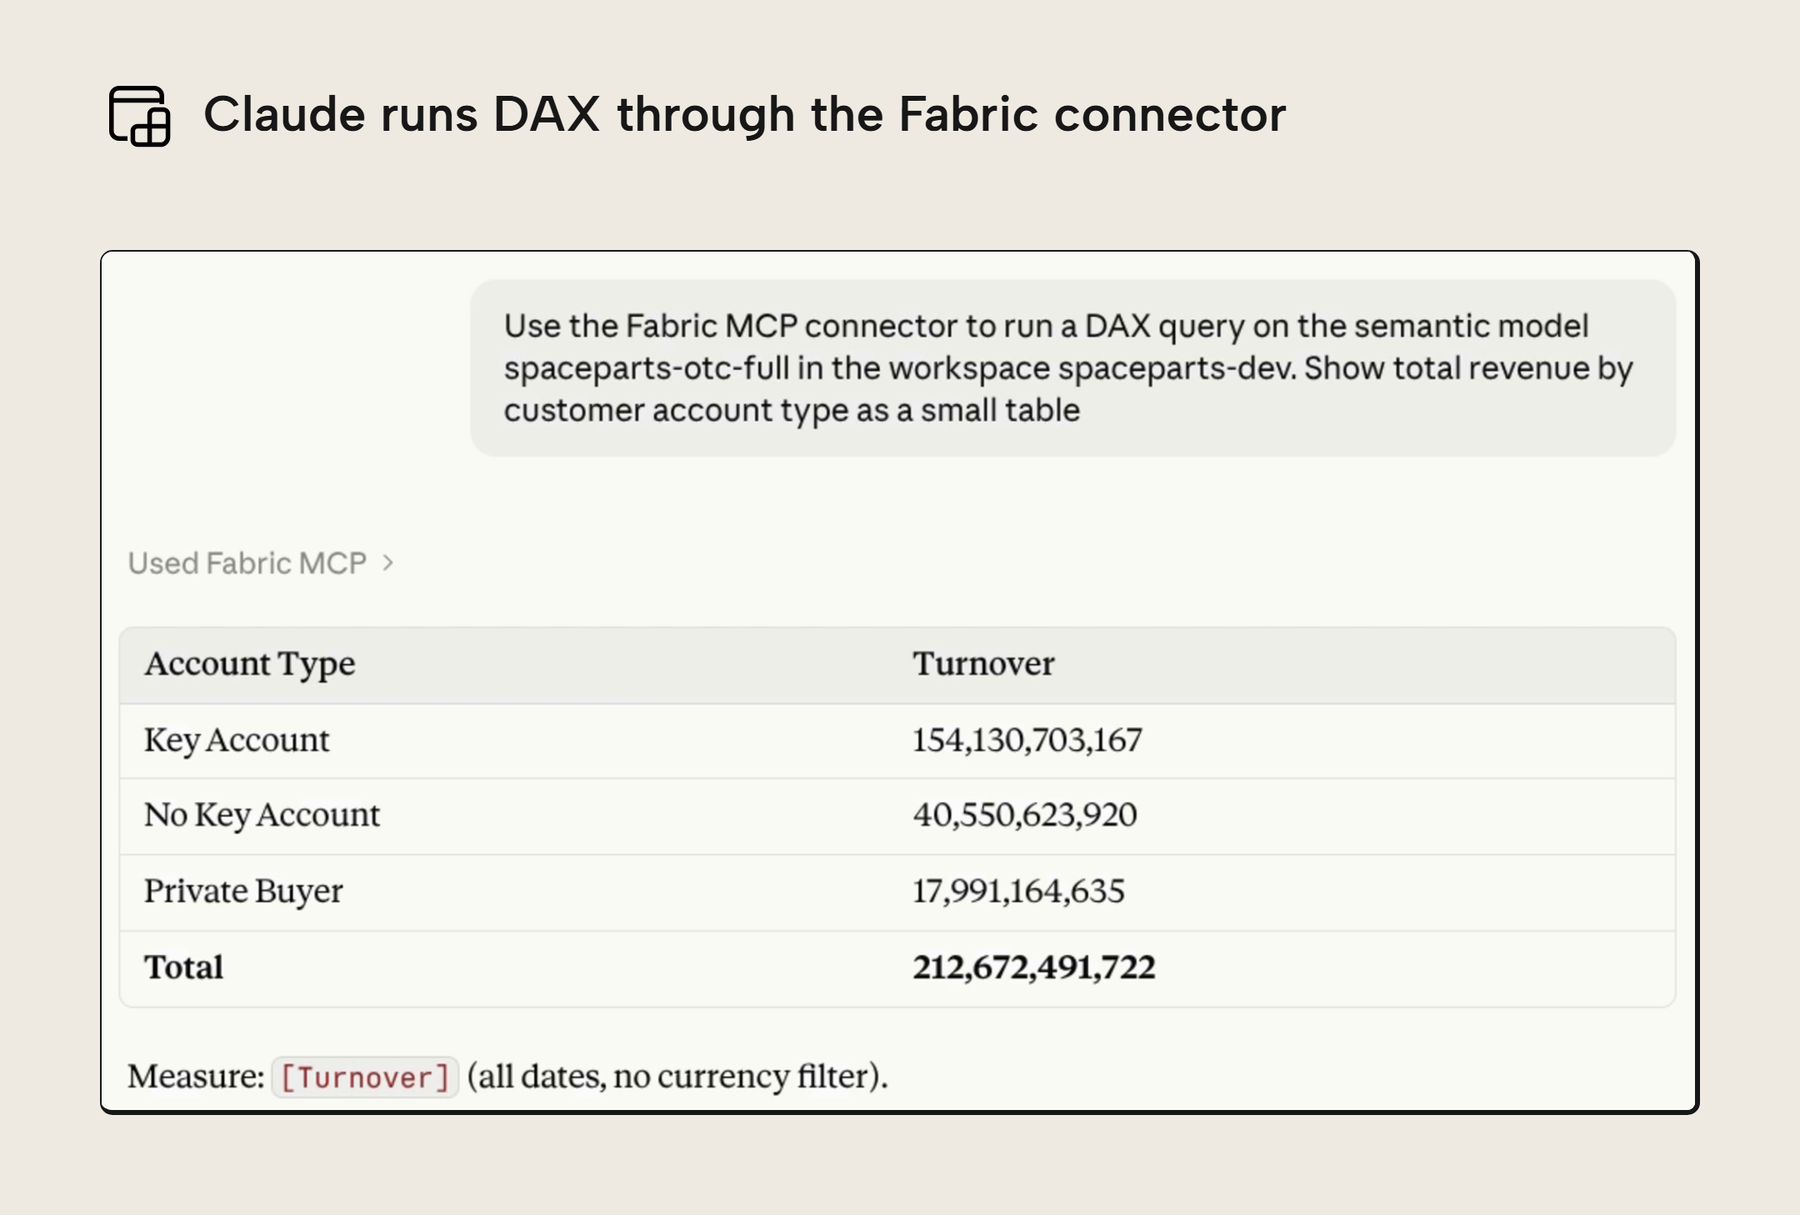
Task: Expand the Used Fabric MCP chevron
Action: [x=388, y=563]
